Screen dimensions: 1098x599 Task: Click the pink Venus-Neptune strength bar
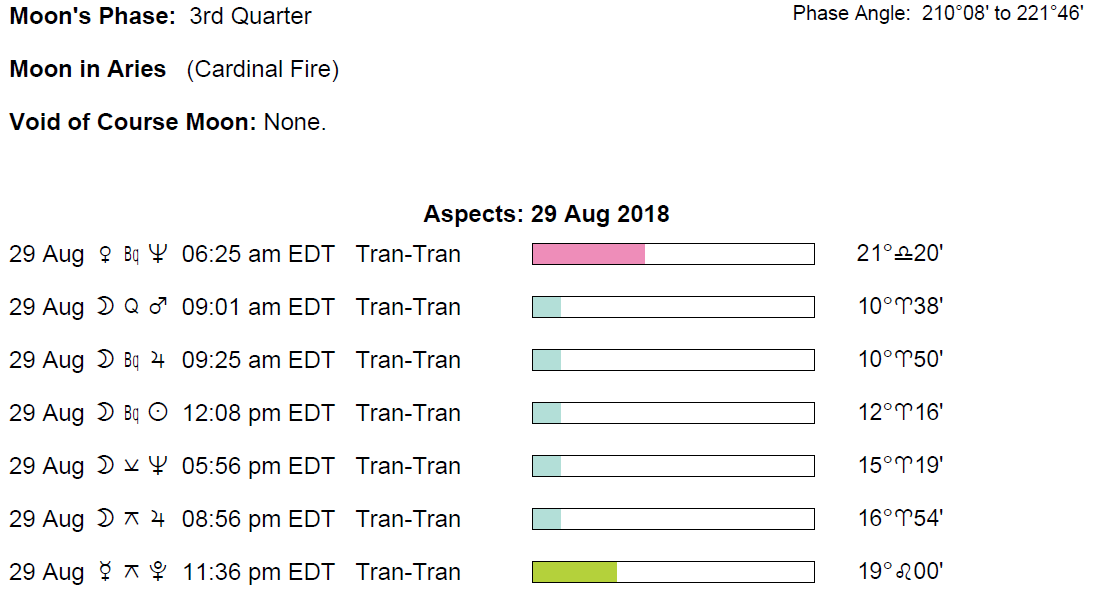(588, 254)
